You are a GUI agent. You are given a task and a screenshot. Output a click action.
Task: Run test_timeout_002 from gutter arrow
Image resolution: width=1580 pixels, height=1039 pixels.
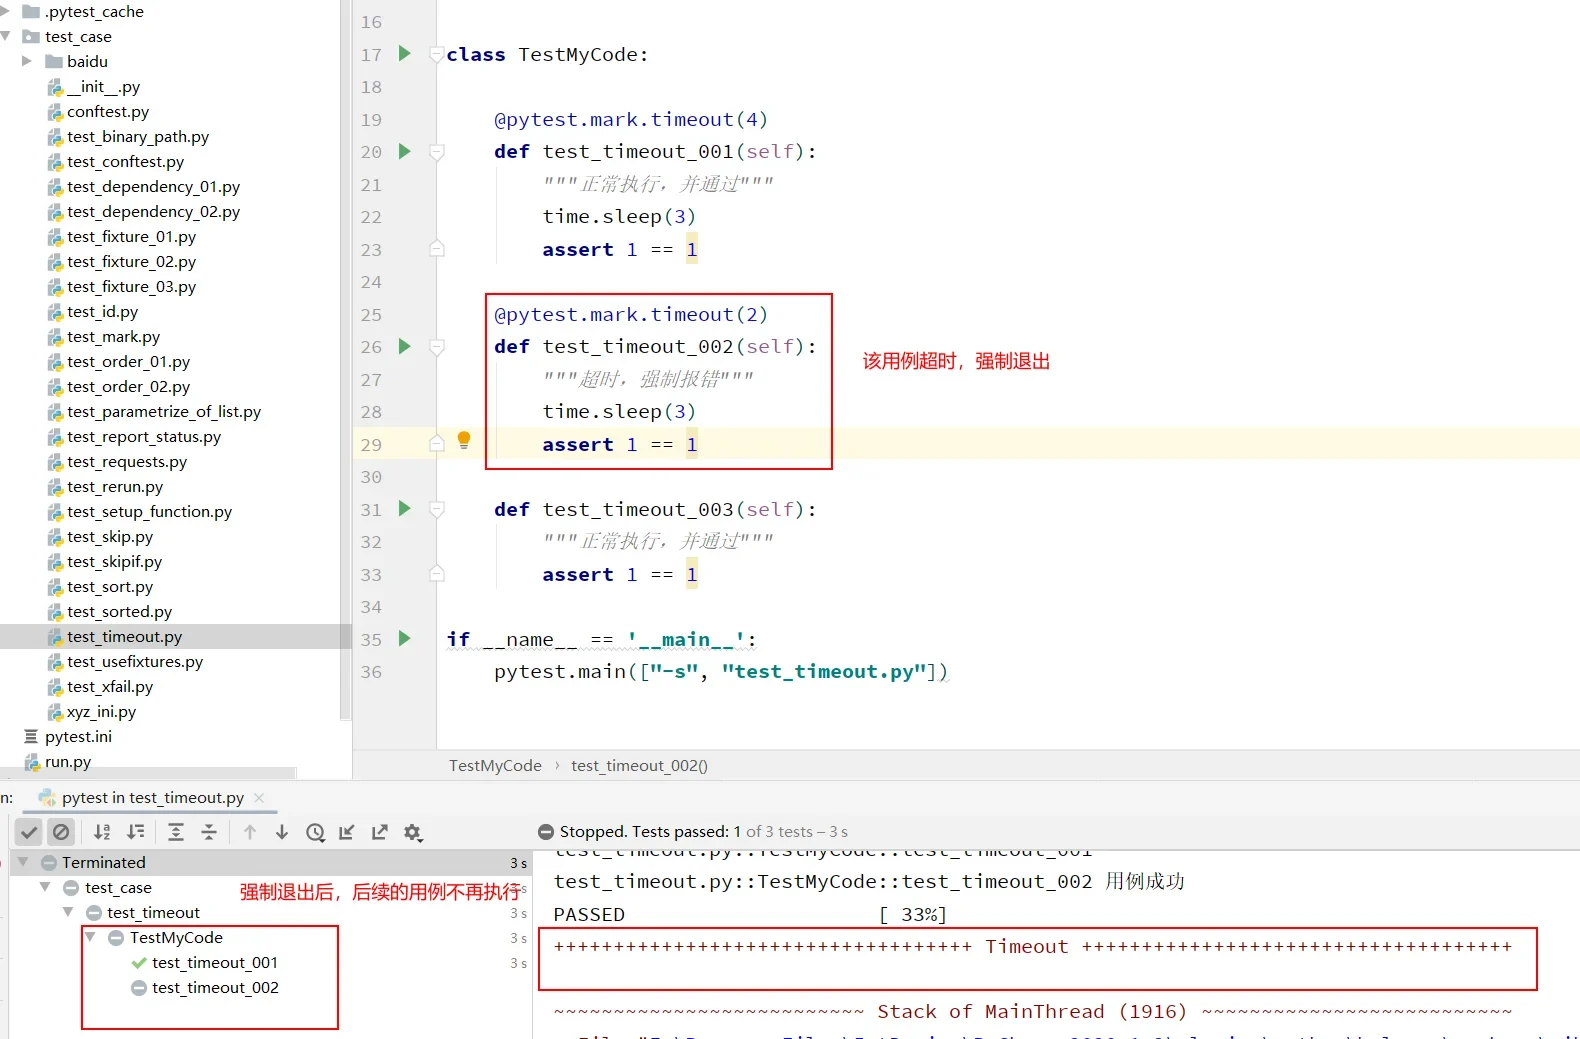(x=405, y=346)
